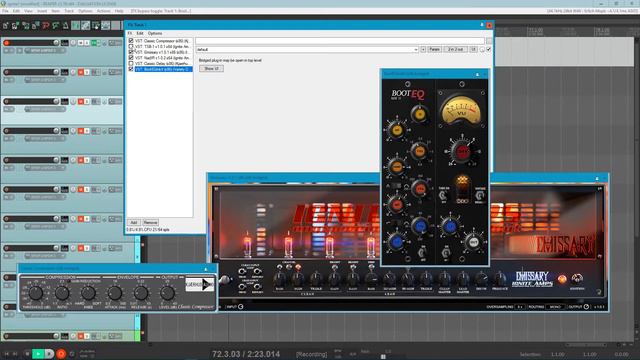Enable the TSB-1 plugin checkbox in FX list
Screen dimensions: 640x360
[131, 47]
